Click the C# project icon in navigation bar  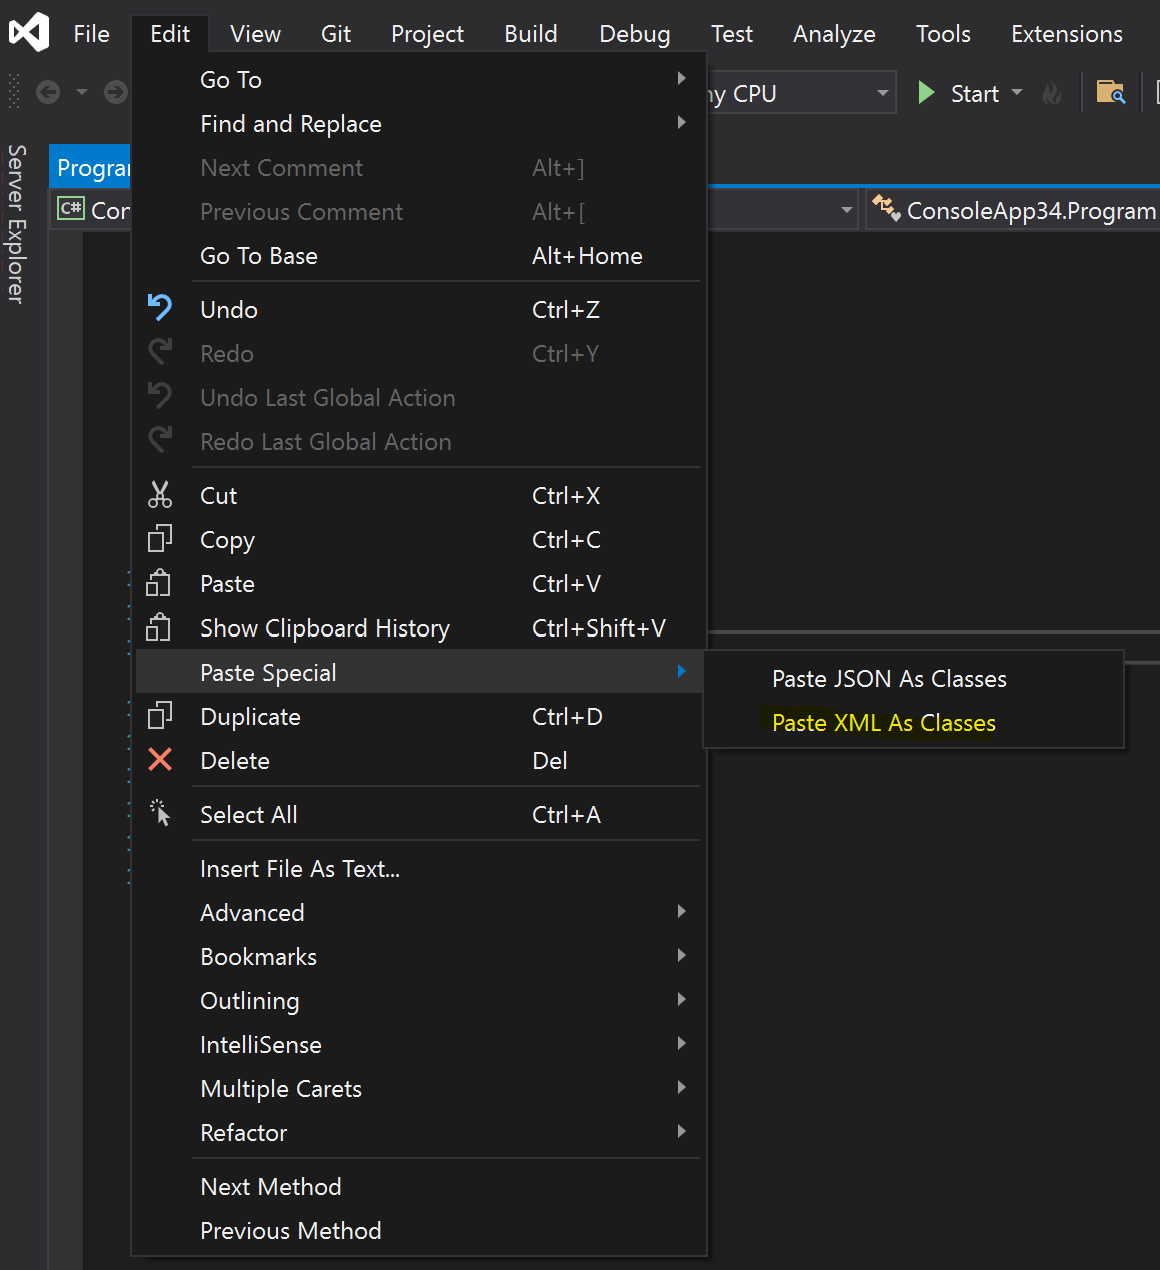click(x=71, y=209)
